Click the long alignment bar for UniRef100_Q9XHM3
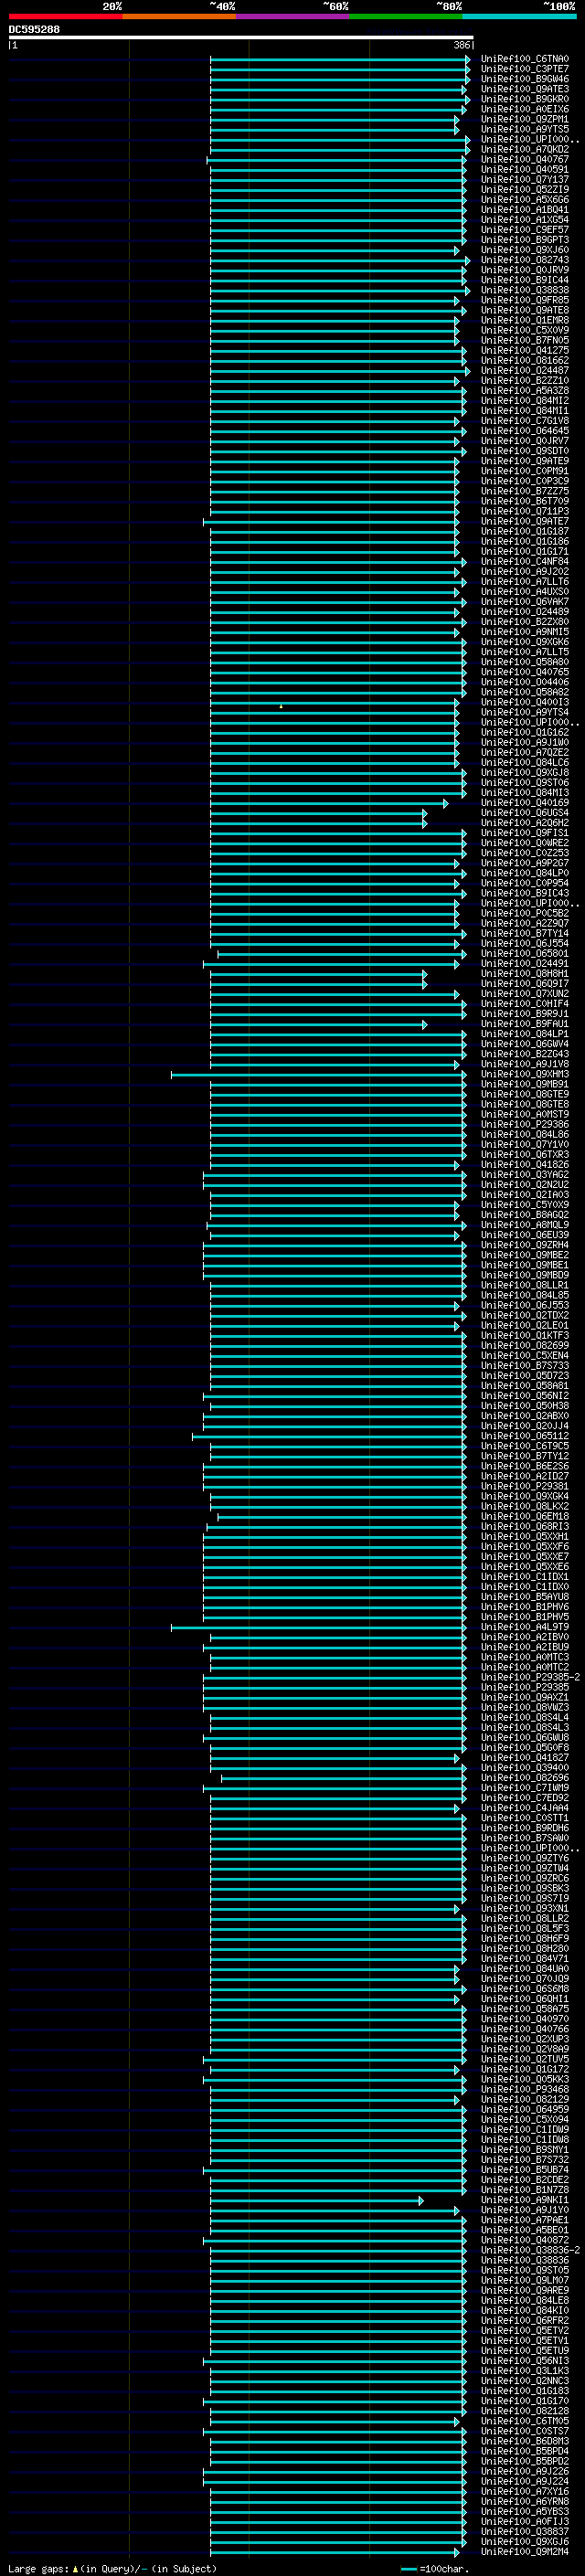This screenshot has width=585, height=2576. 318,1074
